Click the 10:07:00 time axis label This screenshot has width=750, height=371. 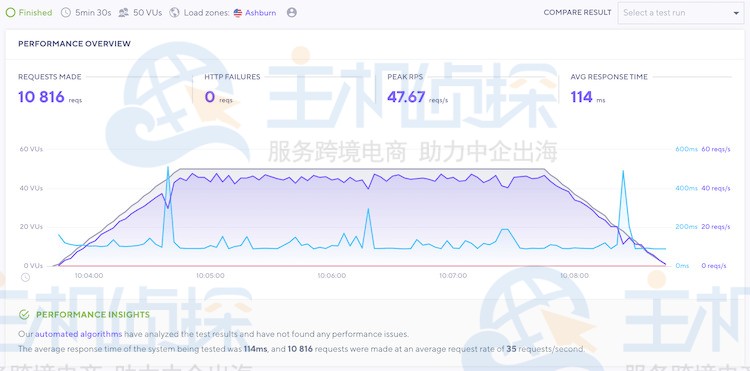click(x=453, y=276)
